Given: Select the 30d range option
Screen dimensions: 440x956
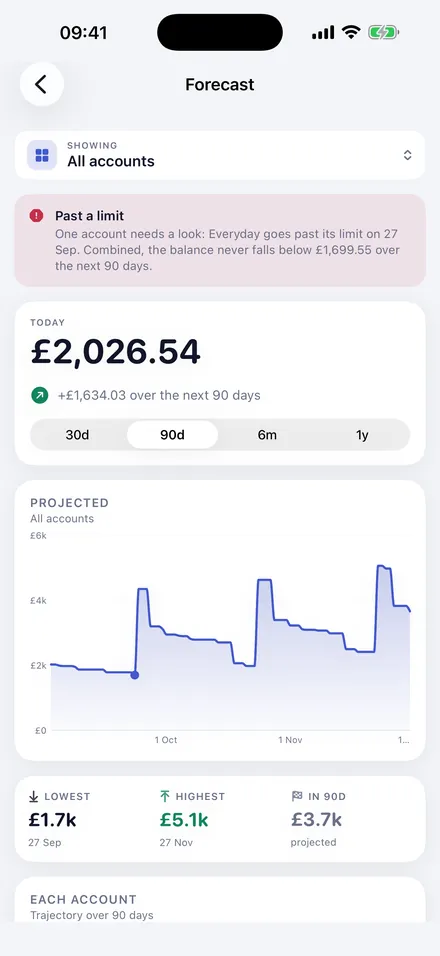Looking at the screenshot, I should click(x=77, y=435).
